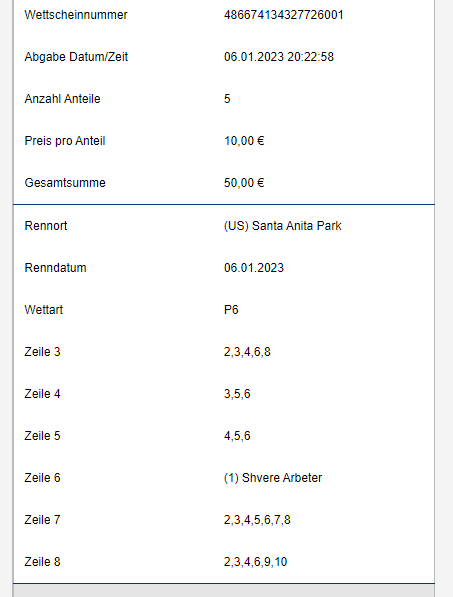Screen dimensions: 453x597
Task: Click the Rennort label
Action: [x=46, y=226]
